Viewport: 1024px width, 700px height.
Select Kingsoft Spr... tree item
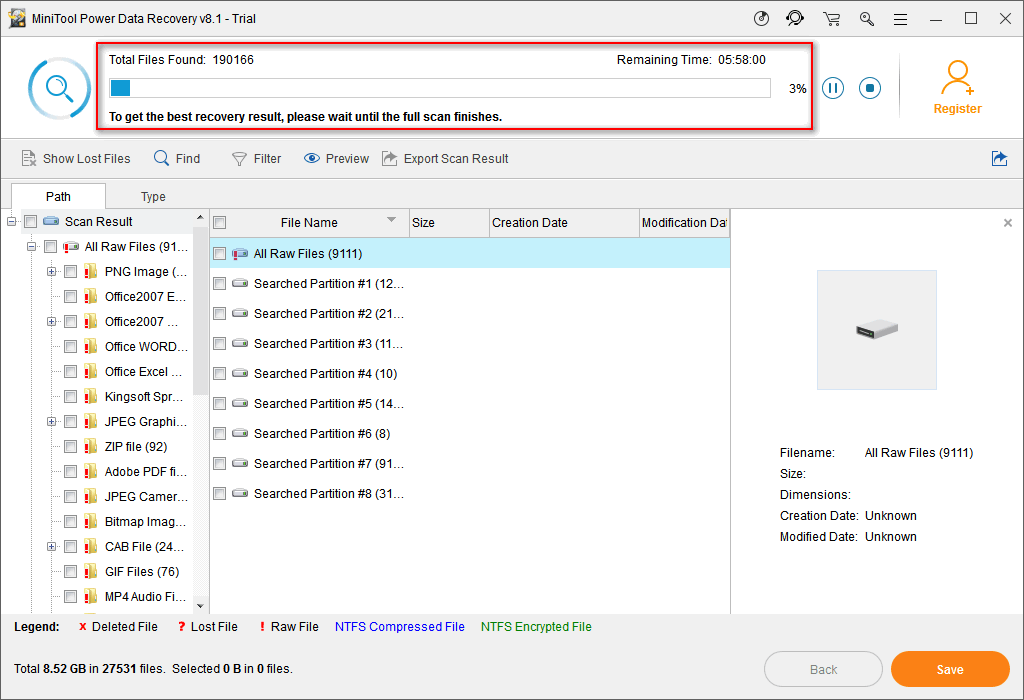(144, 396)
